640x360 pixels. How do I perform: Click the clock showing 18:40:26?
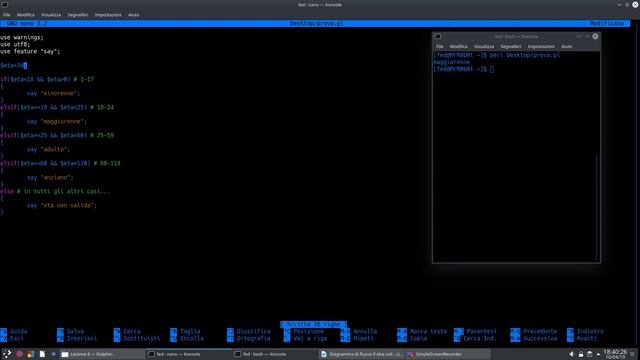[615, 354]
